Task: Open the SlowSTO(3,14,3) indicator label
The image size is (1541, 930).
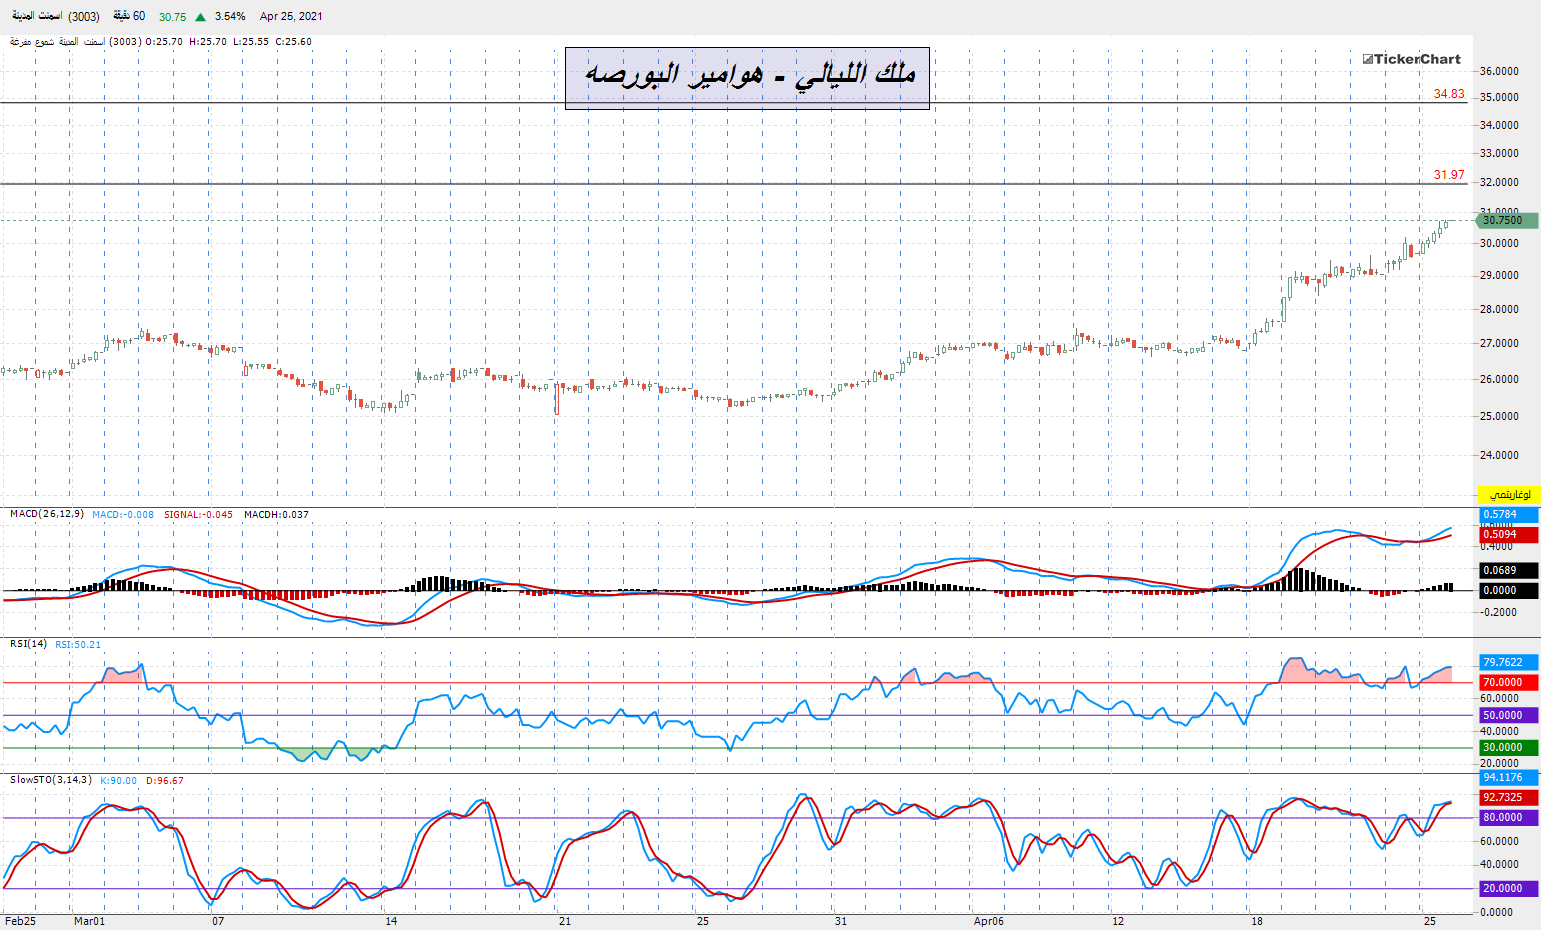Action: click(x=51, y=780)
